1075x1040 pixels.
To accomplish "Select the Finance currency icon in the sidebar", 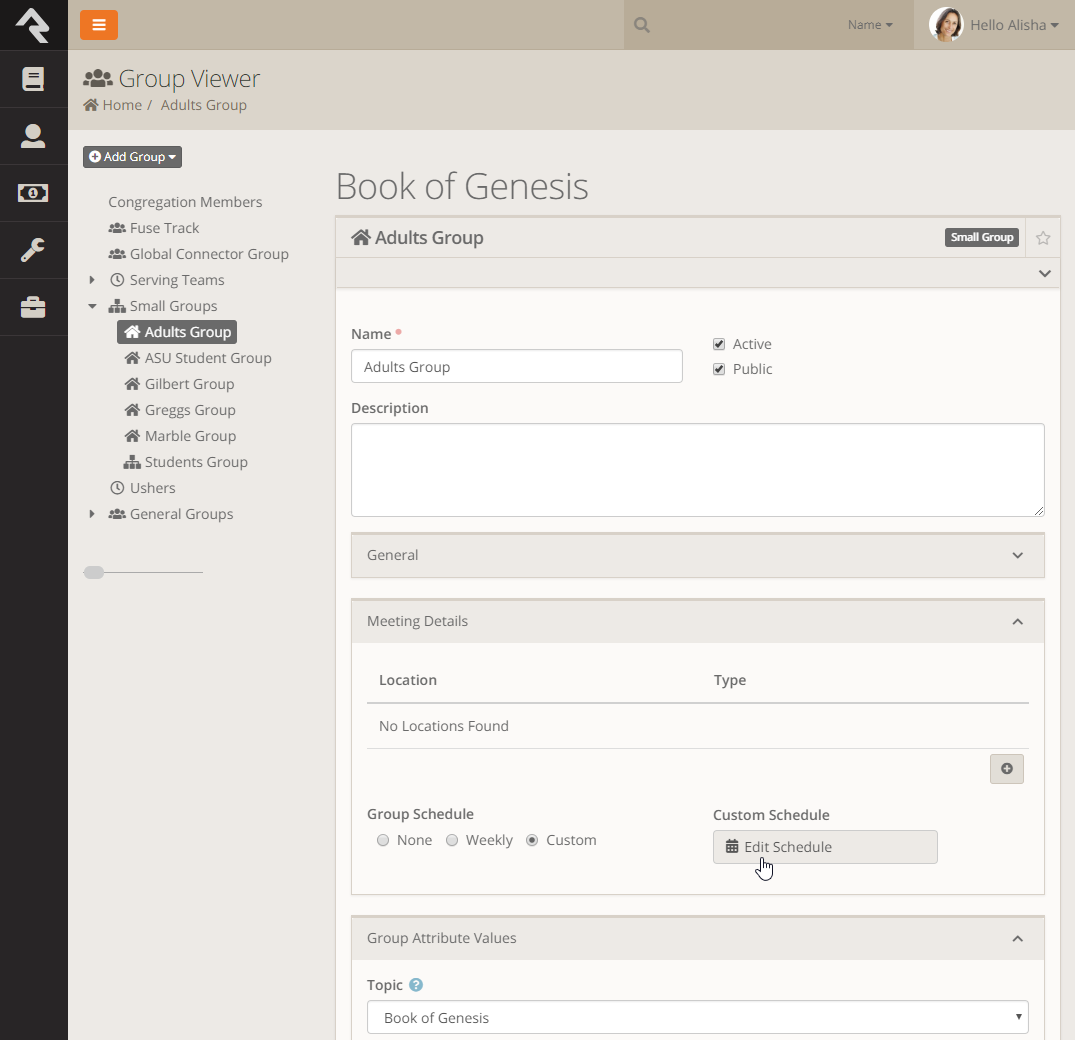I will [x=34, y=193].
